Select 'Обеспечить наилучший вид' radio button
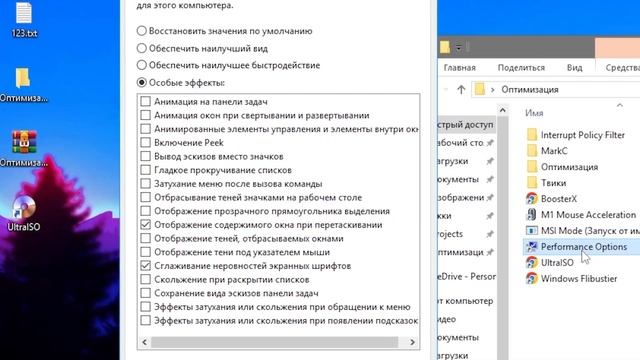 pyautogui.click(x=142, y=48)
